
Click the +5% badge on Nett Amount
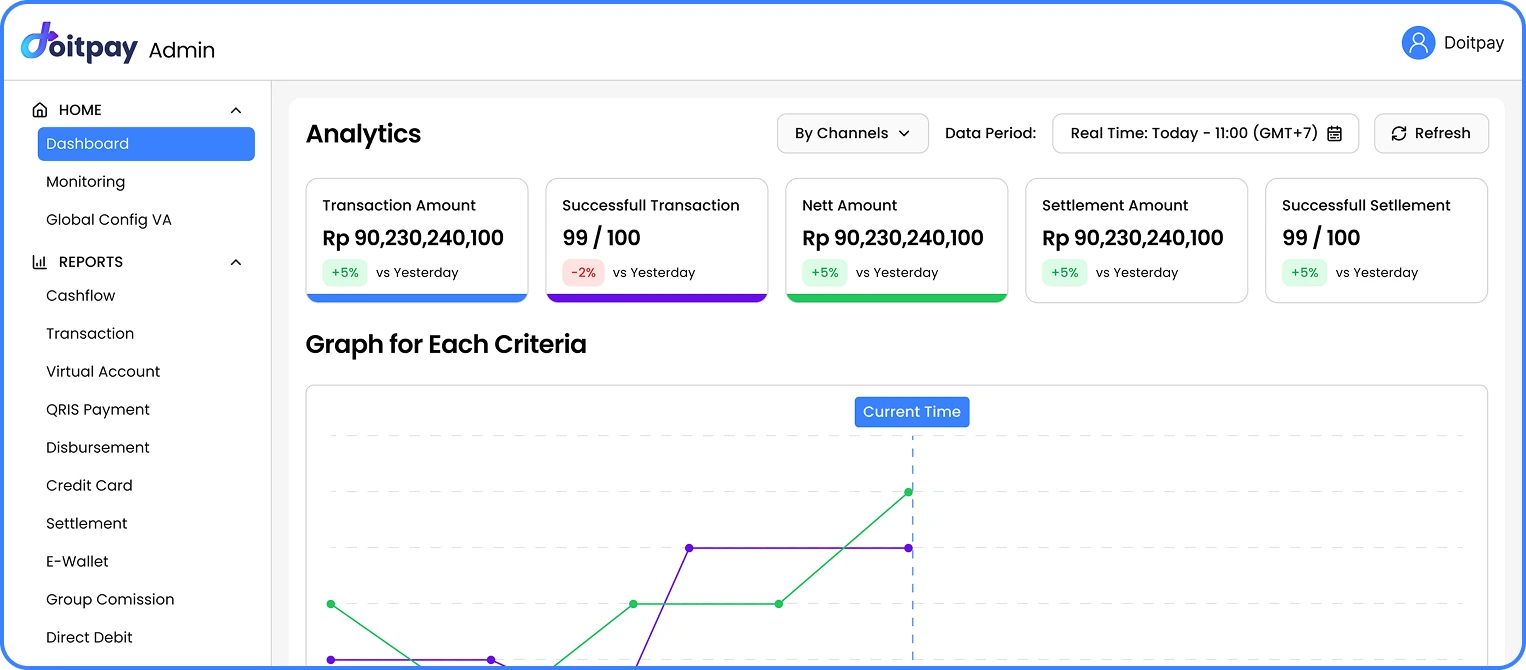pyautogui.click(x=825, y=273)
